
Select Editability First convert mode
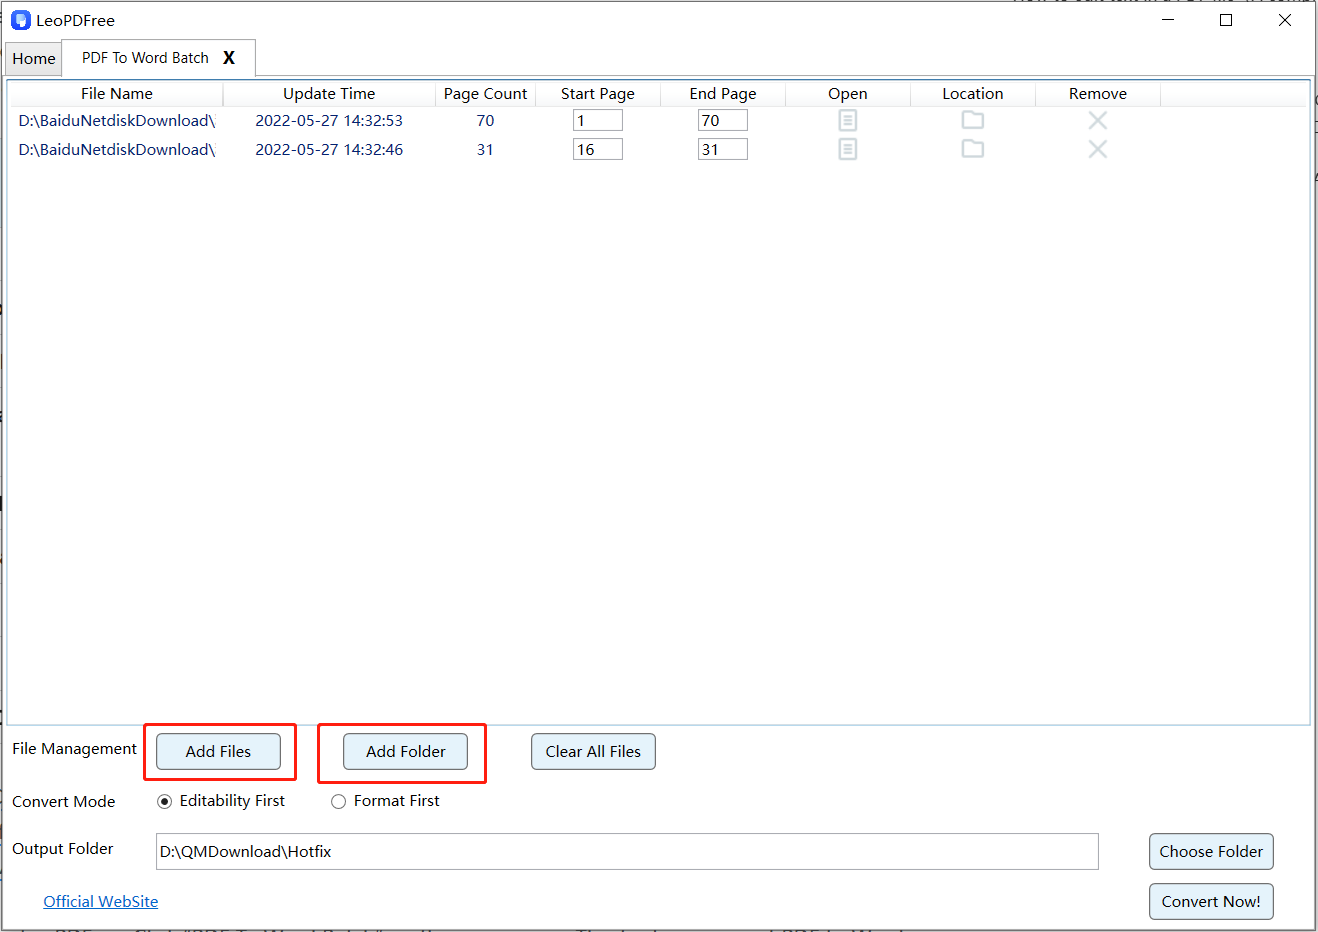[x=165, y=802]
